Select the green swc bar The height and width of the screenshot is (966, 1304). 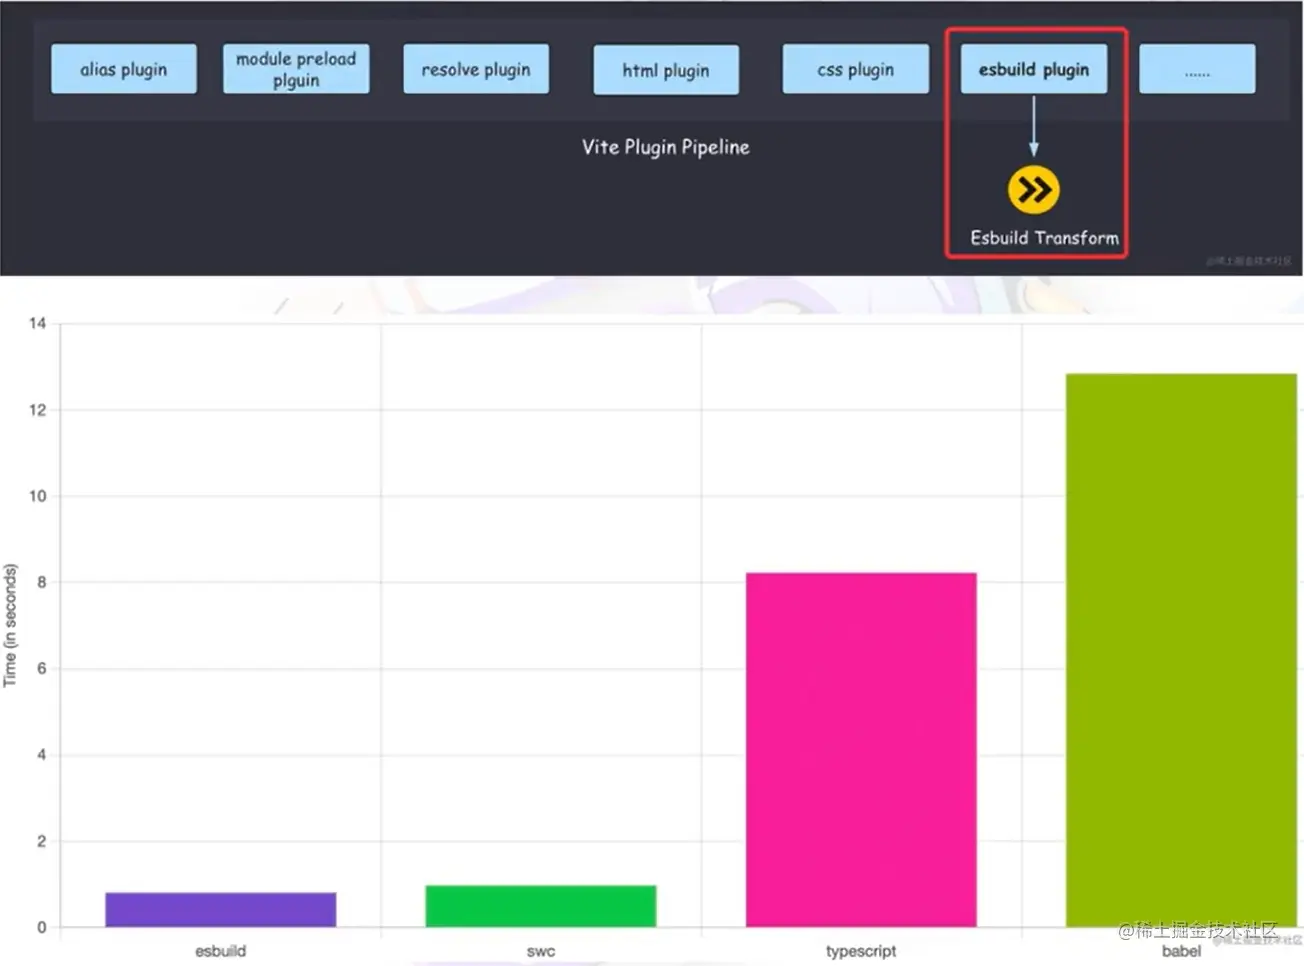(x=541, y=906)
